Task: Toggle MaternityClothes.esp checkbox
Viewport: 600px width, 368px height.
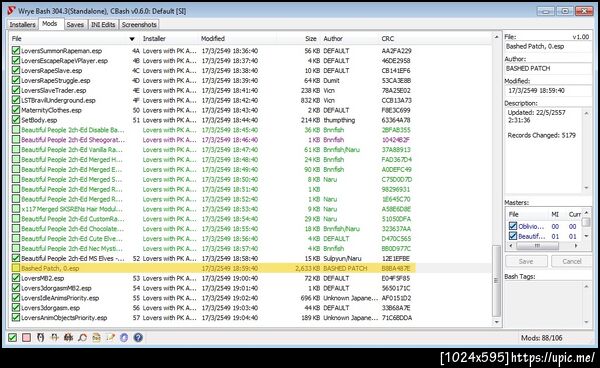Action: click(16, 110)
